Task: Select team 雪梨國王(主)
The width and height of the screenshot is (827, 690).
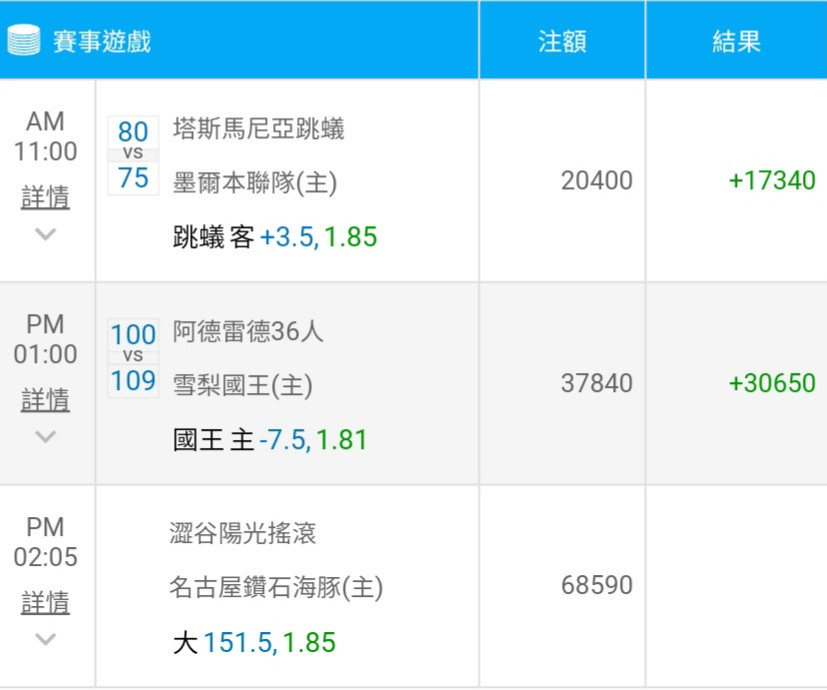Action: 243,386
